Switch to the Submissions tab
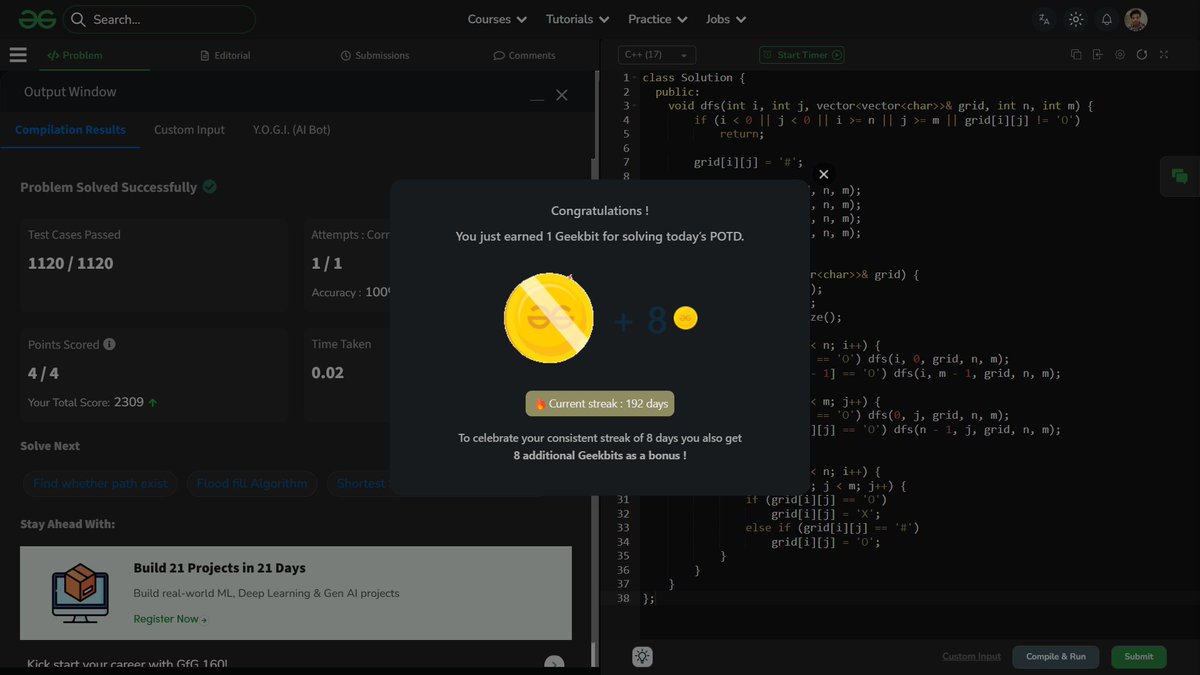 [x=375, y=55]
